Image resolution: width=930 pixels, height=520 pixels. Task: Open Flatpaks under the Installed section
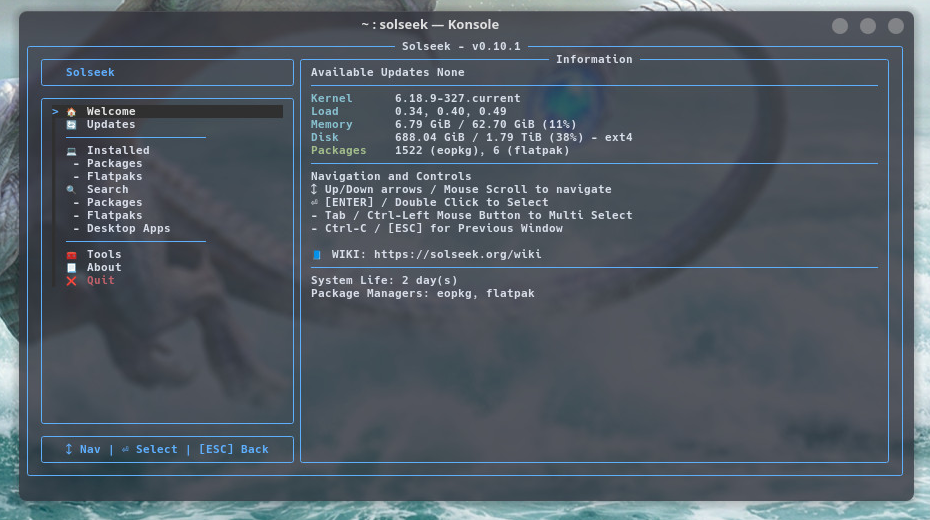point(114,177)
